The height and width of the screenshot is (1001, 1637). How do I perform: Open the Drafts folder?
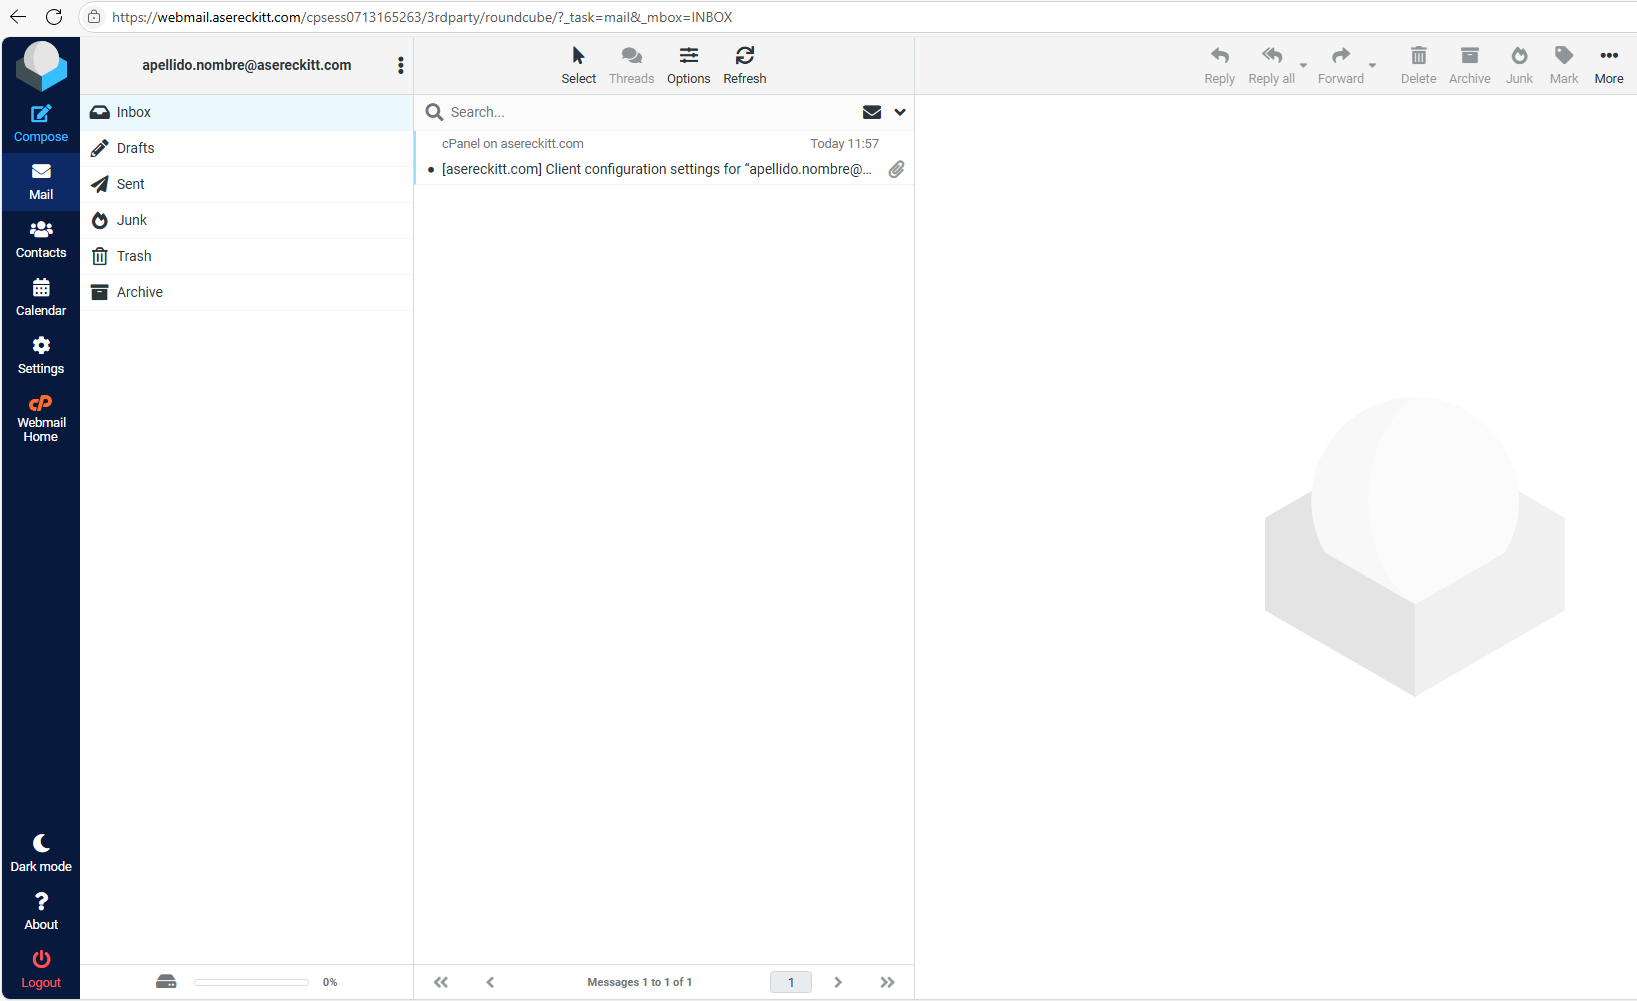tap(136, 148)
